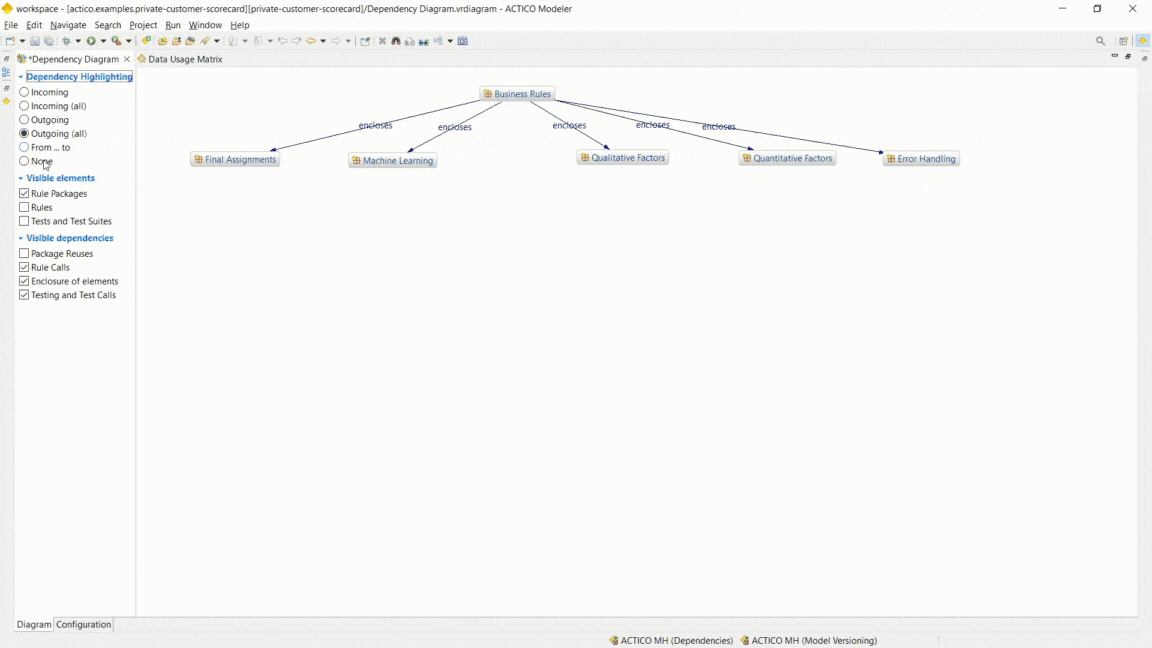Enable the Rules checkbox

(23, 207)
